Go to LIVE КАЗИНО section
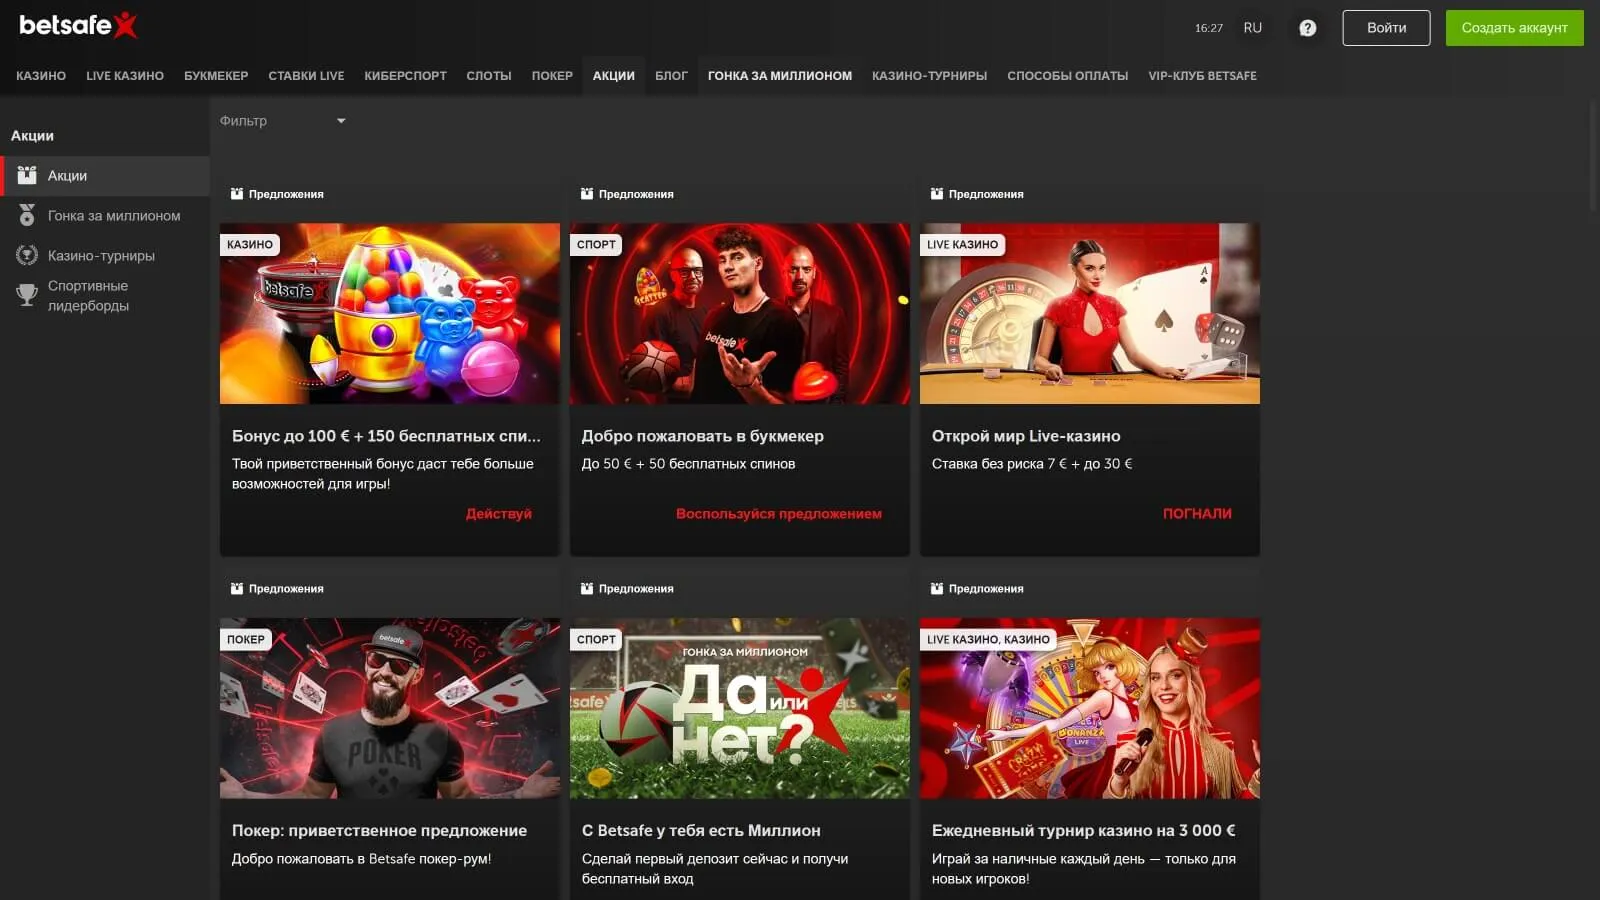The height and width of the screenshot is (900, 1600). 125,76
